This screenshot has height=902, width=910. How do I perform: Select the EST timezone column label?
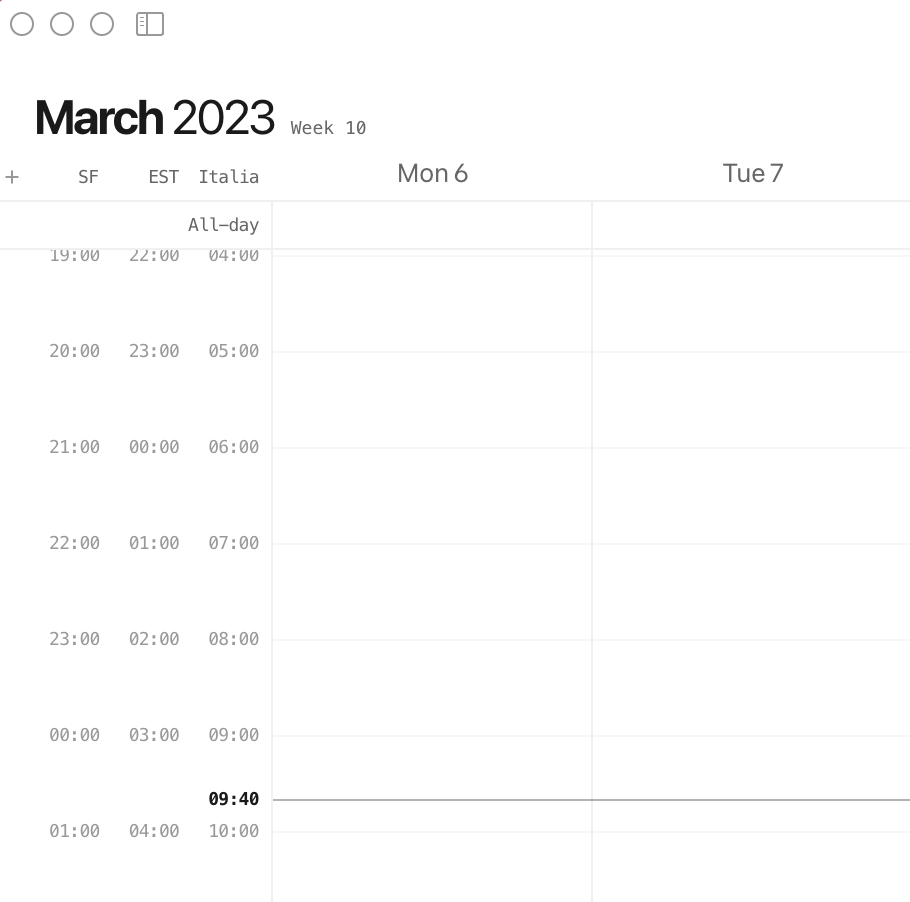coord(163,176)
